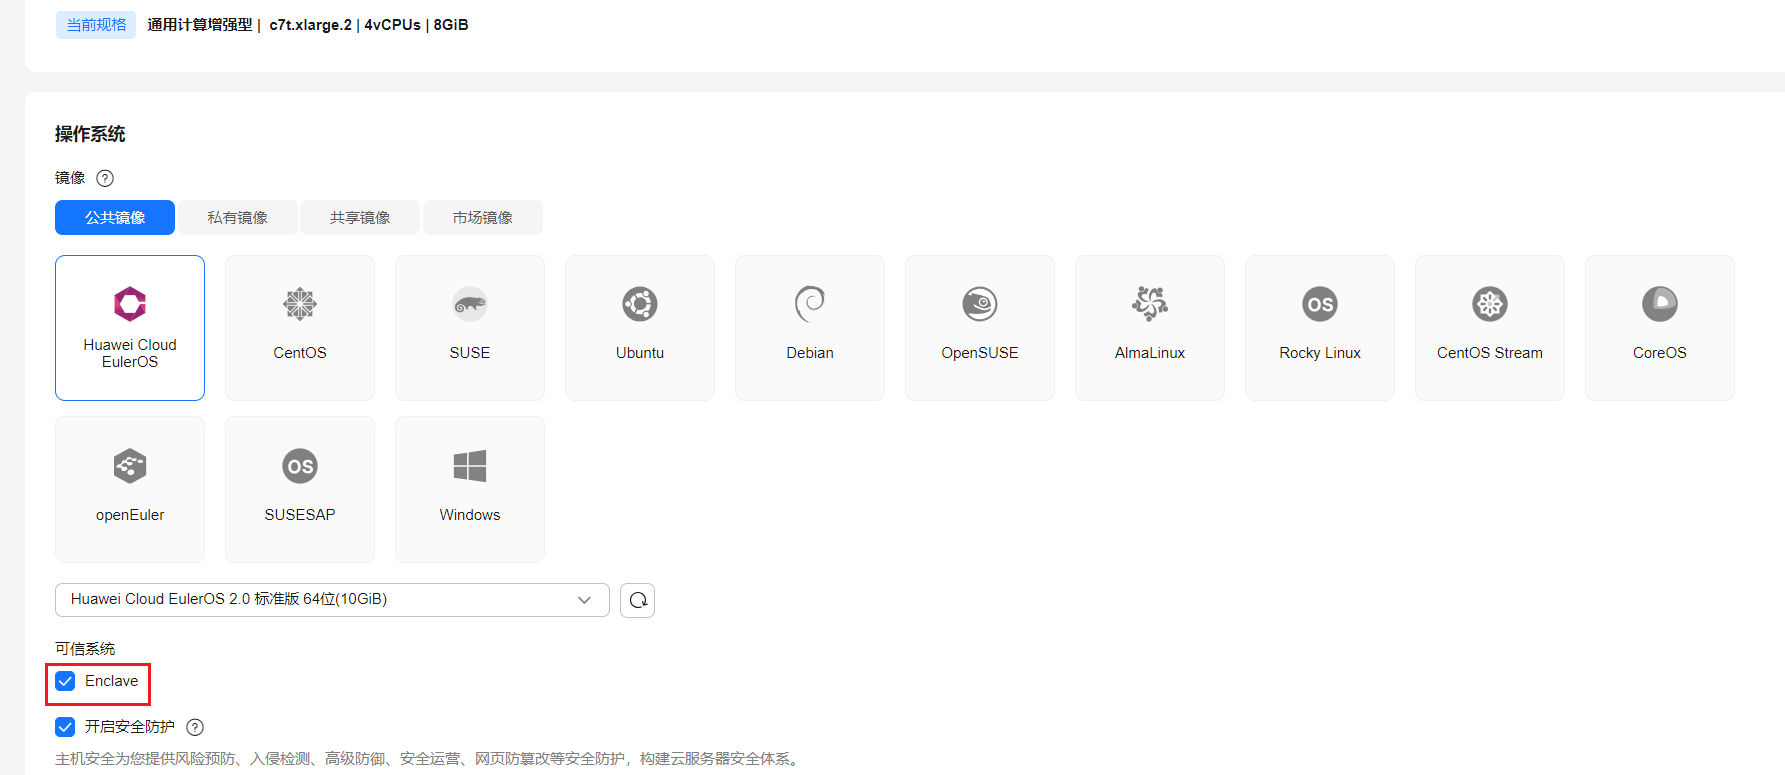Switch to the 私有镜像 tab
This screenshot has width=1785, height=775.
click(x=238, y=217)
